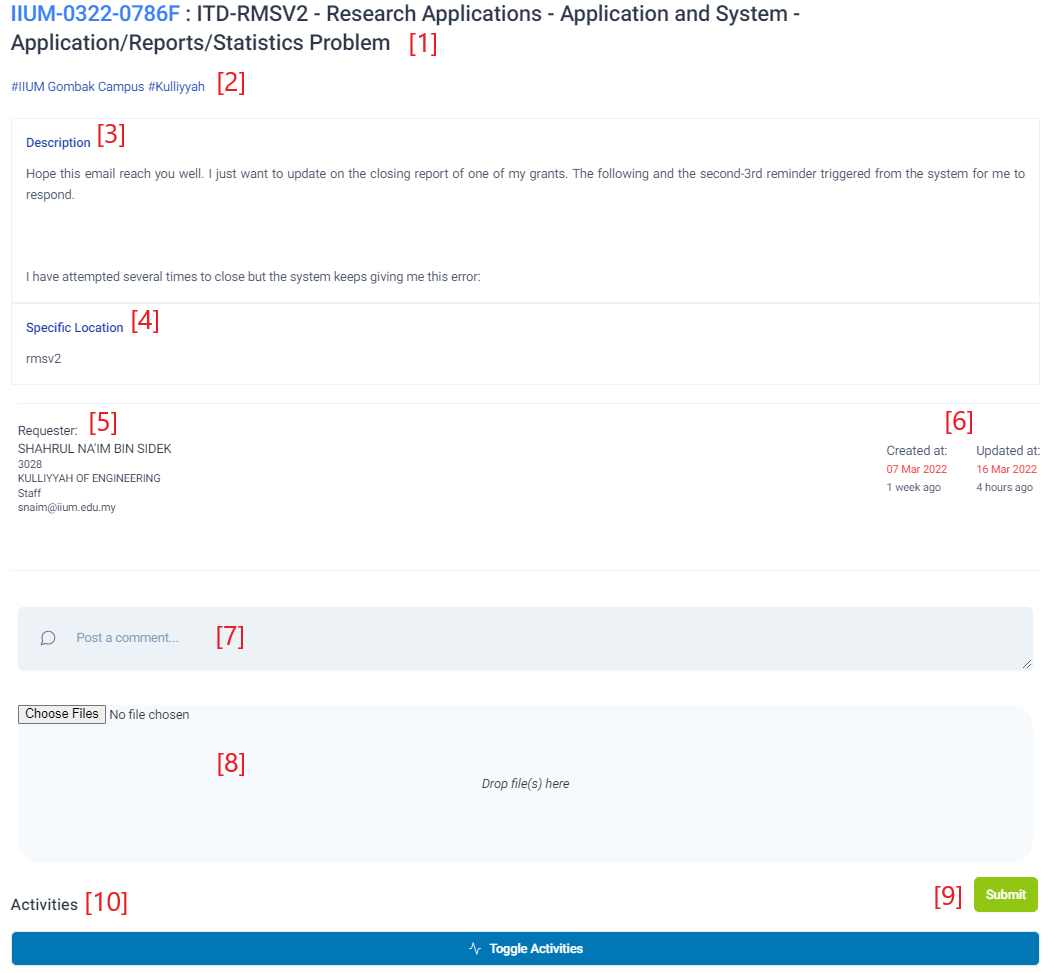Click the '1 week ago' text
This screenshot has height=973, width=1058.
(x=914, y=487)
